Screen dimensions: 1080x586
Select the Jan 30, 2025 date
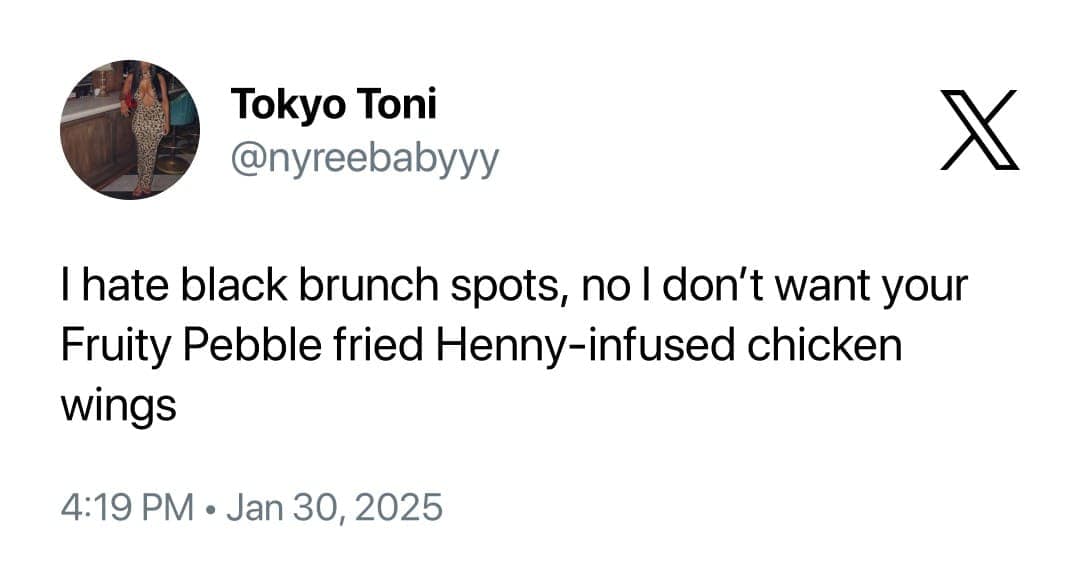tap(334, 506)
